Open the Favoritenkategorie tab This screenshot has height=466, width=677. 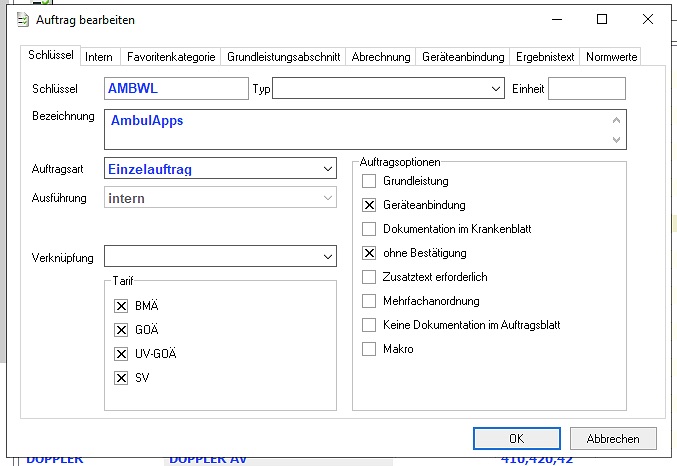[x=170, y=57]
